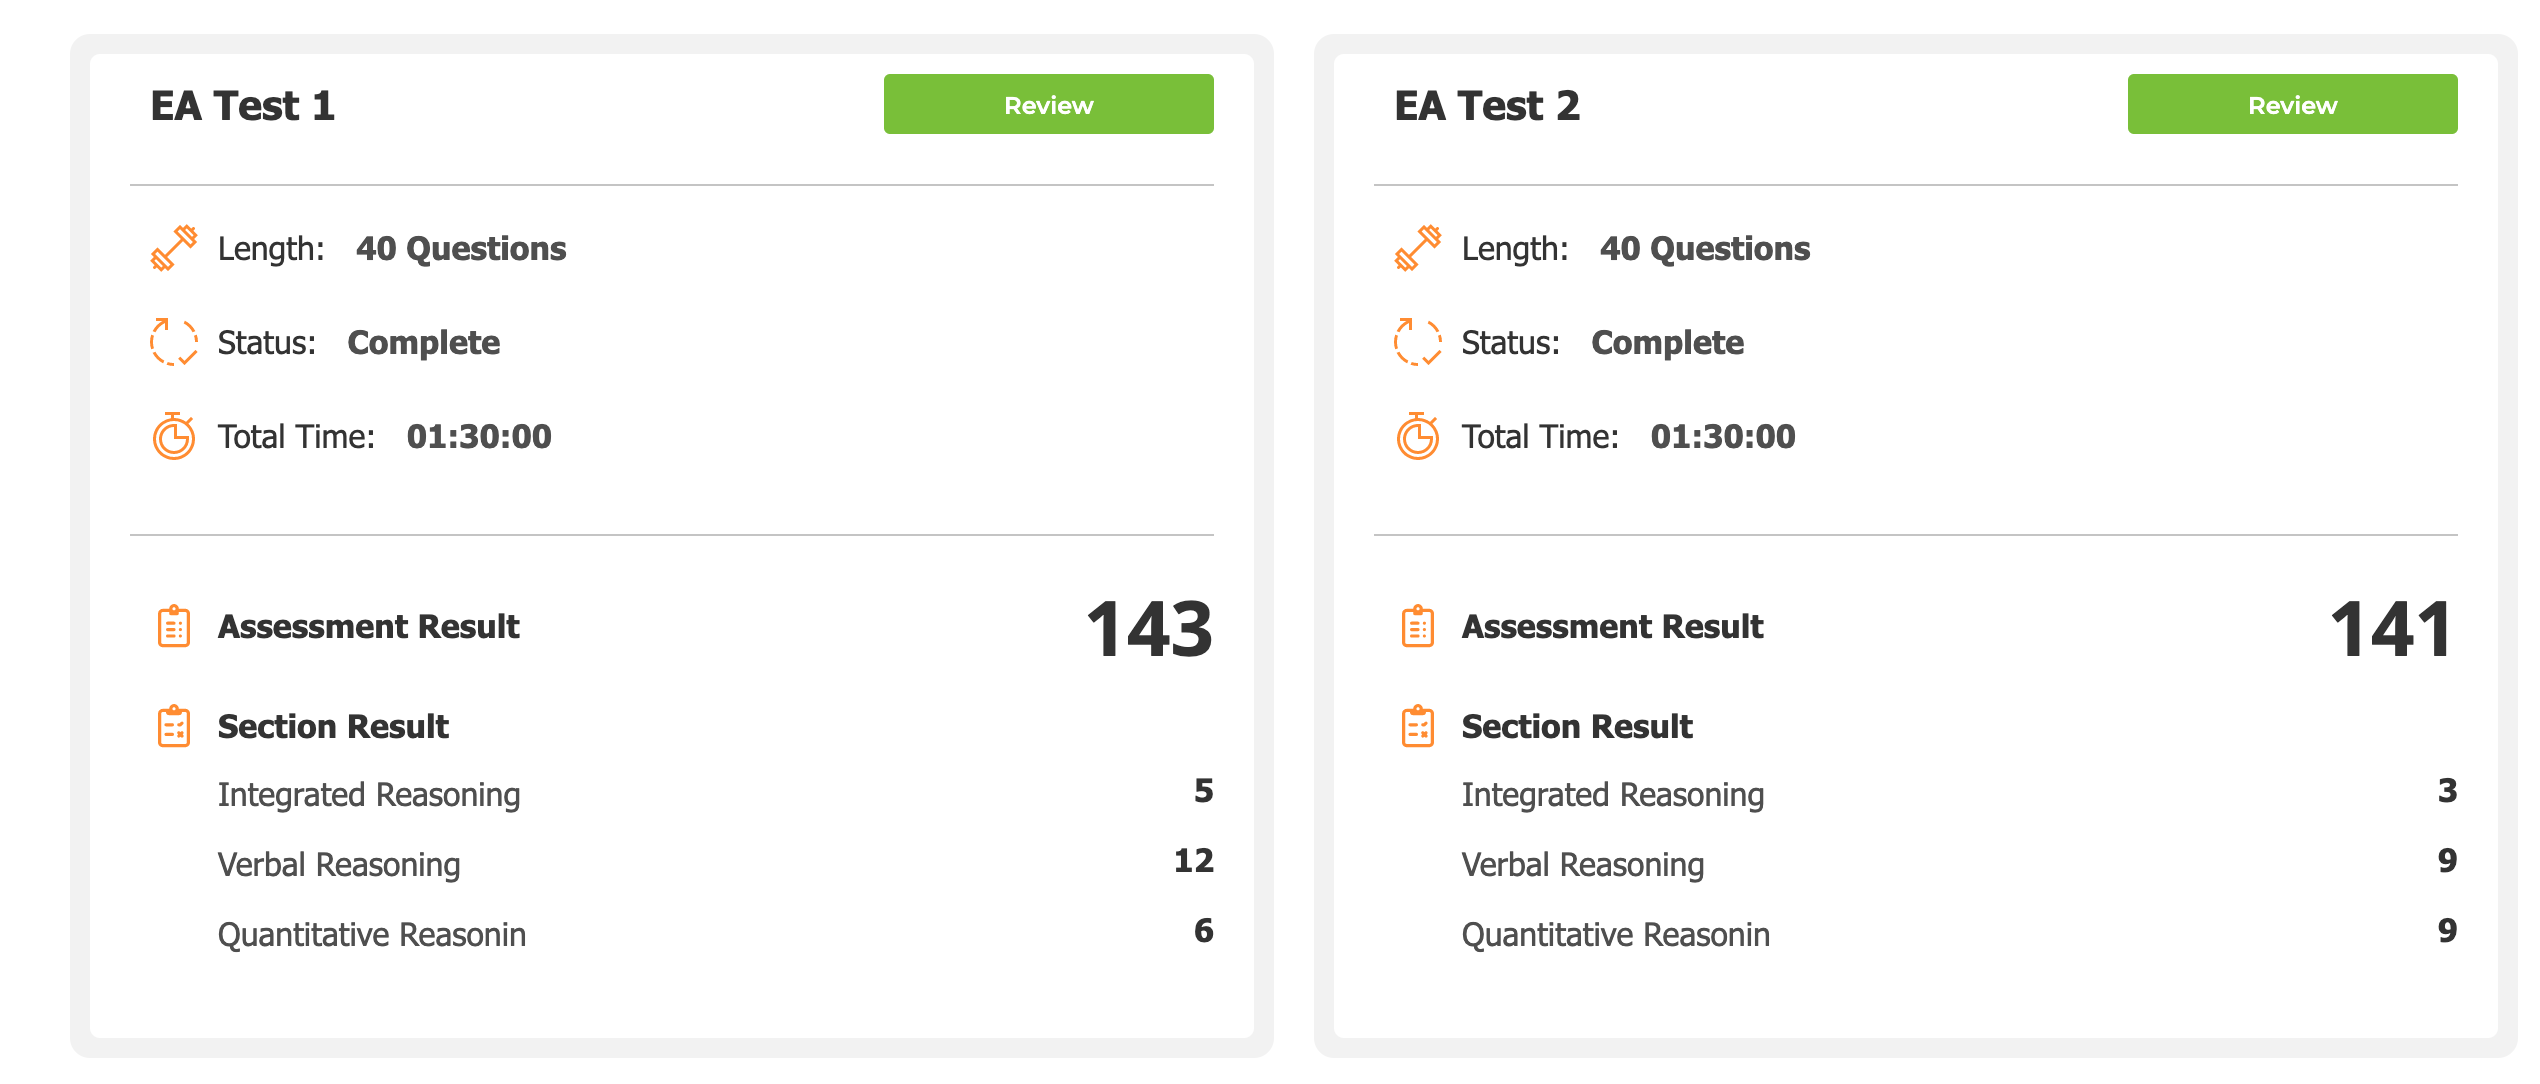Click the stopwatch Total Time icon in EA Test 1
2540x1084 pixels.
click(x=174, y=436)
